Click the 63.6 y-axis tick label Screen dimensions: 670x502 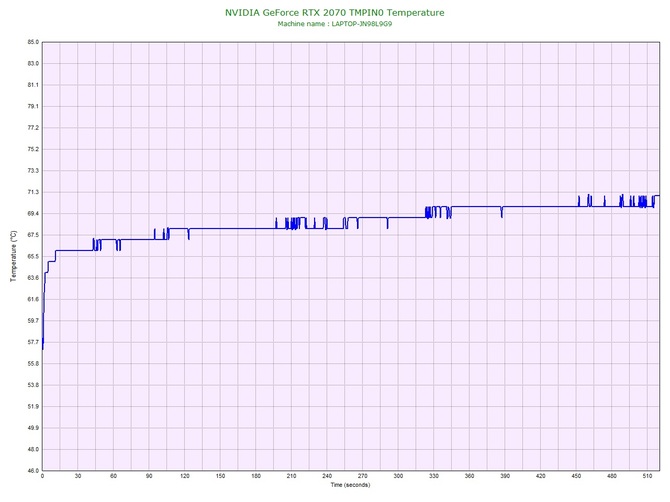tap(33, 278)
